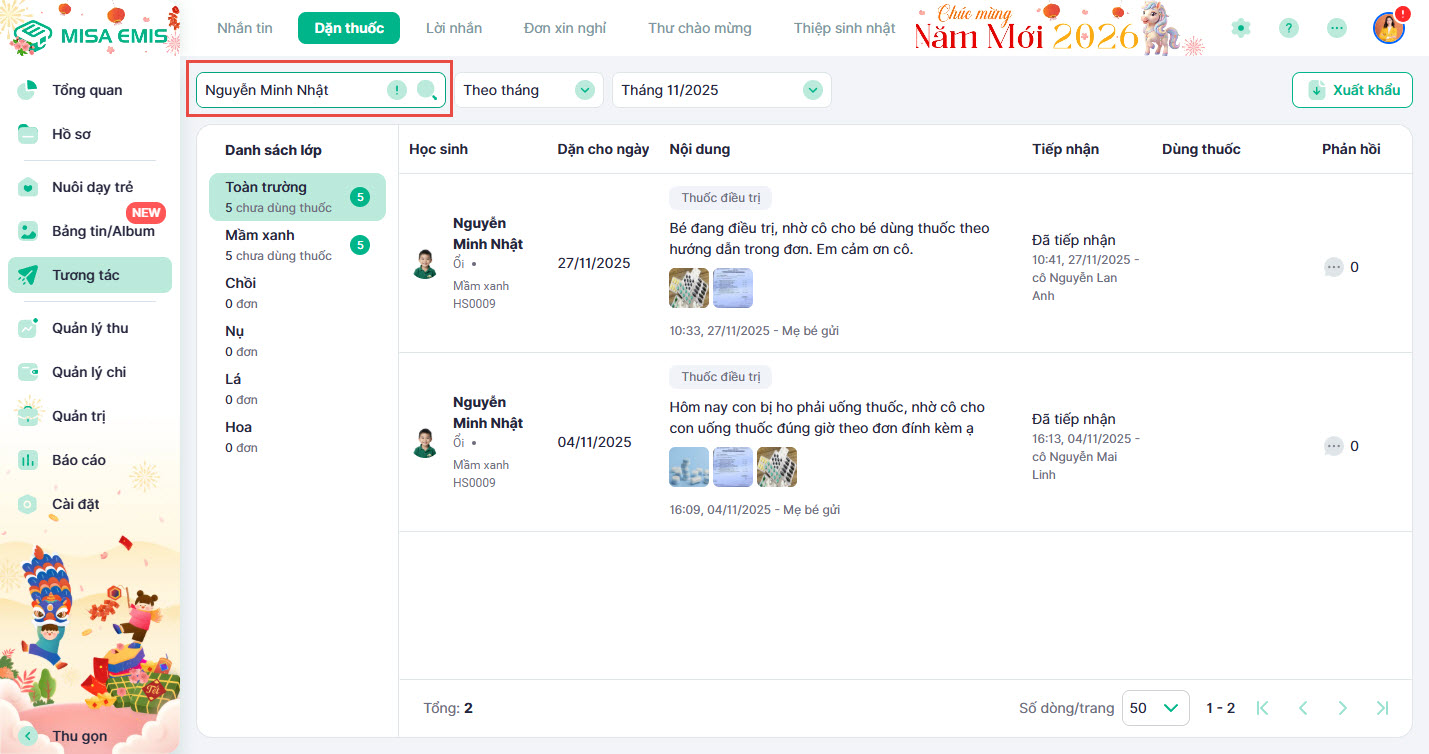Open first medicine photo thumbnail of 04/11/2025 entry
This screenshot has width=1429, height=754.
pyautogui.click(x=688, y=467)
